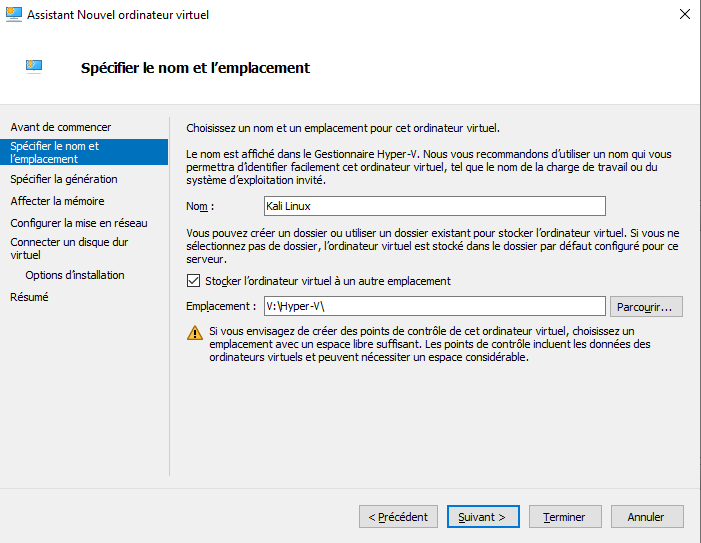701x543 pixels.
Task: Click the yellow warning triangle icon
Action: point(194,332)
